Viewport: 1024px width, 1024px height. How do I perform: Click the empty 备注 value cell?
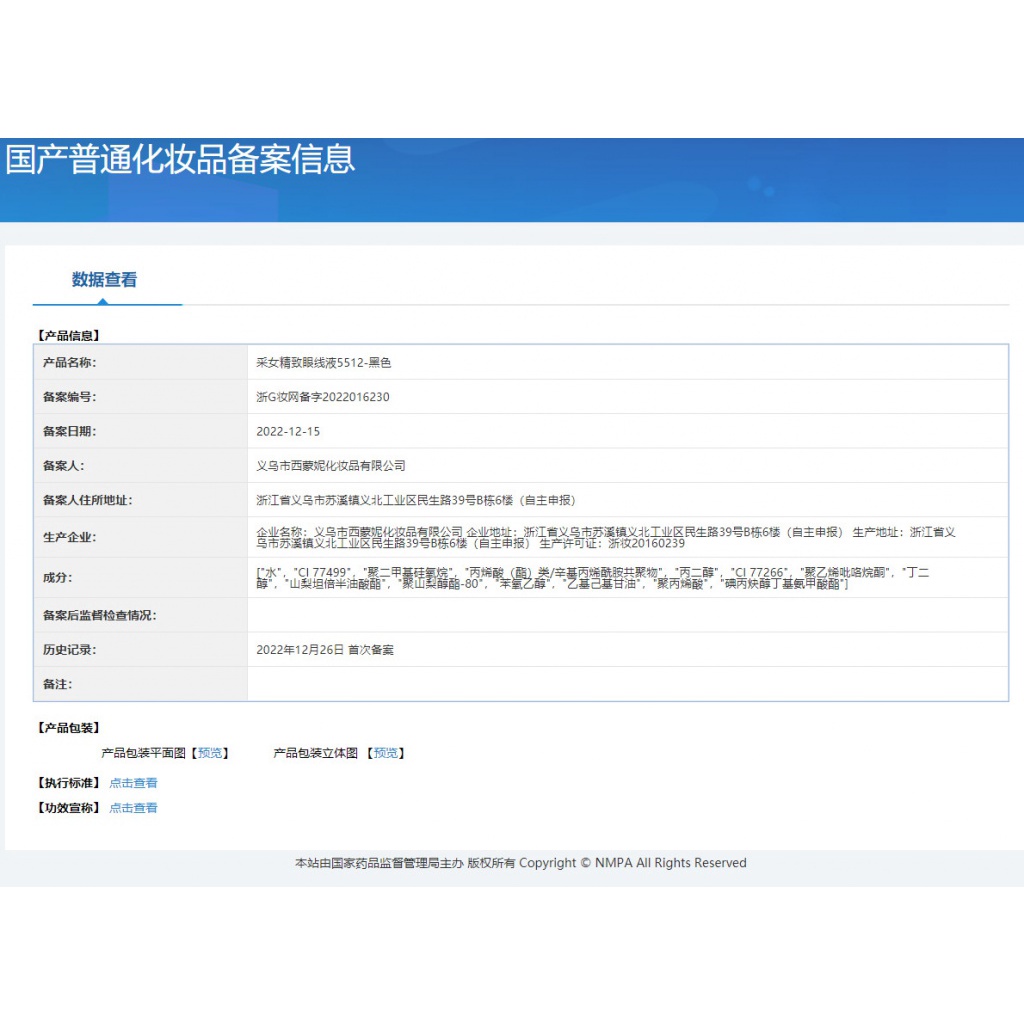[627, 684]
